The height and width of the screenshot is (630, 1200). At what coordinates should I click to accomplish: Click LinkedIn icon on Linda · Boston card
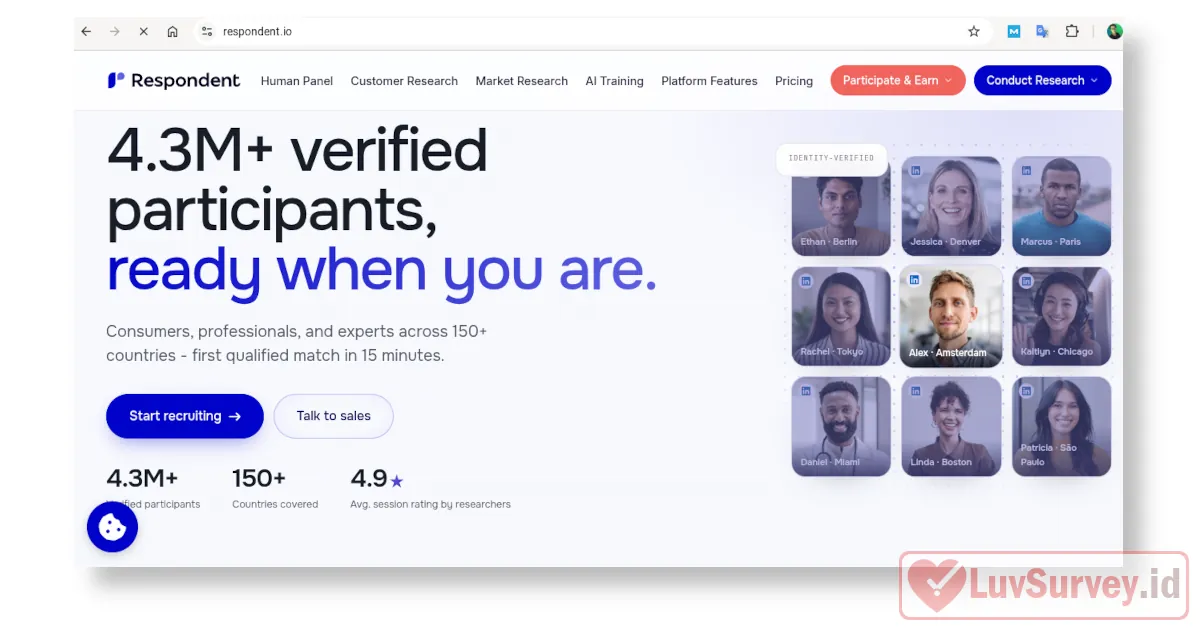click(x=915, y=391)
